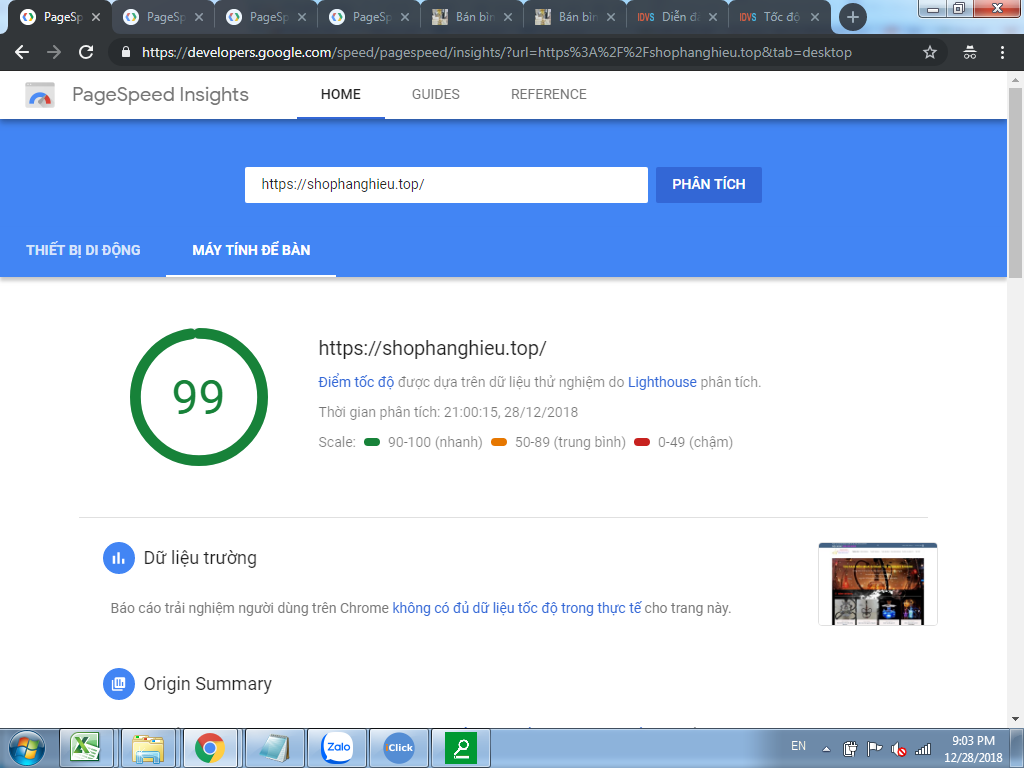Screen dimensions: 1024x768
Task: Select the THIẾT BỊ DI ĐỘNG tab
Action: [x=83, y=250]
